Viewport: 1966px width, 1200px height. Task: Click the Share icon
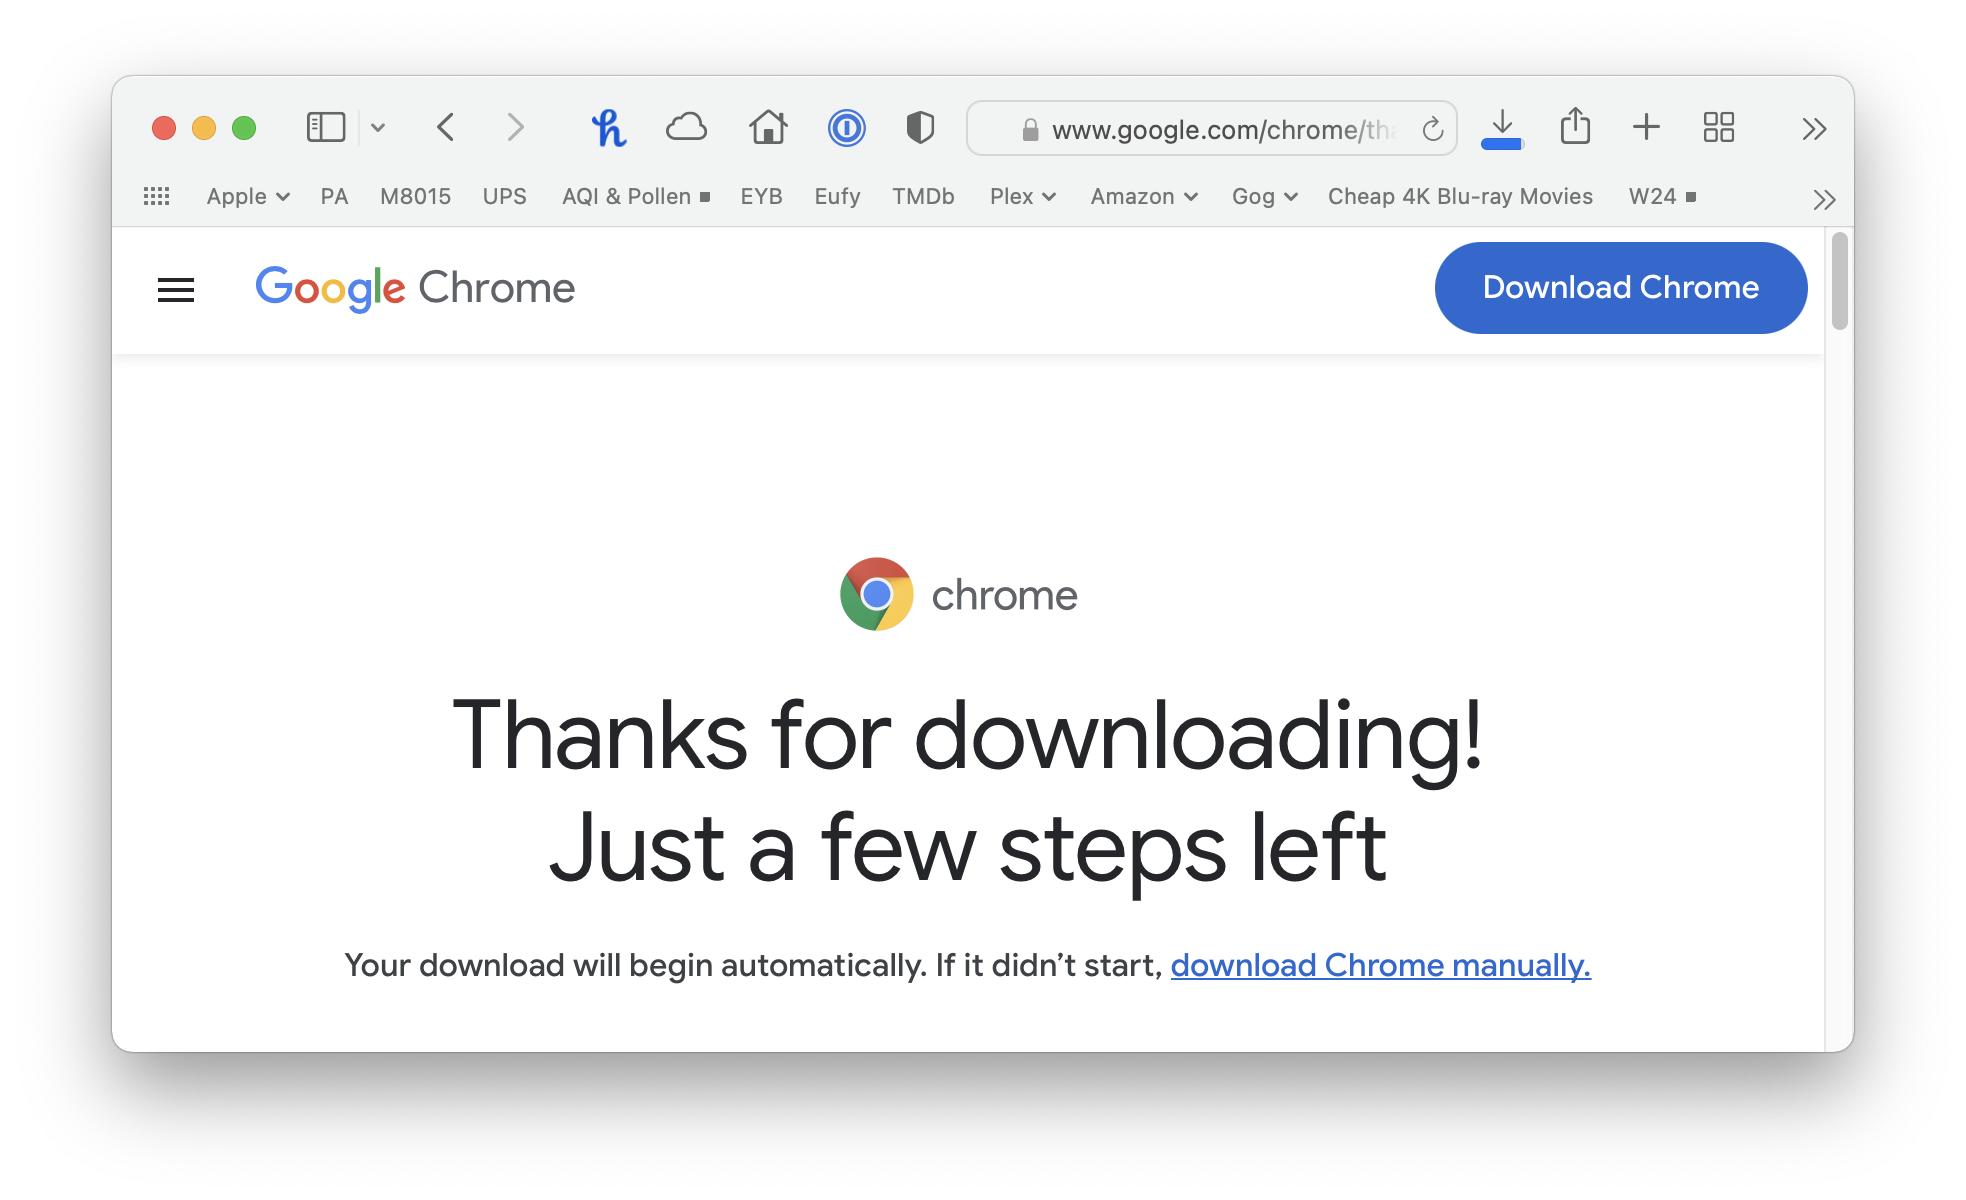tap(1575, 127)
